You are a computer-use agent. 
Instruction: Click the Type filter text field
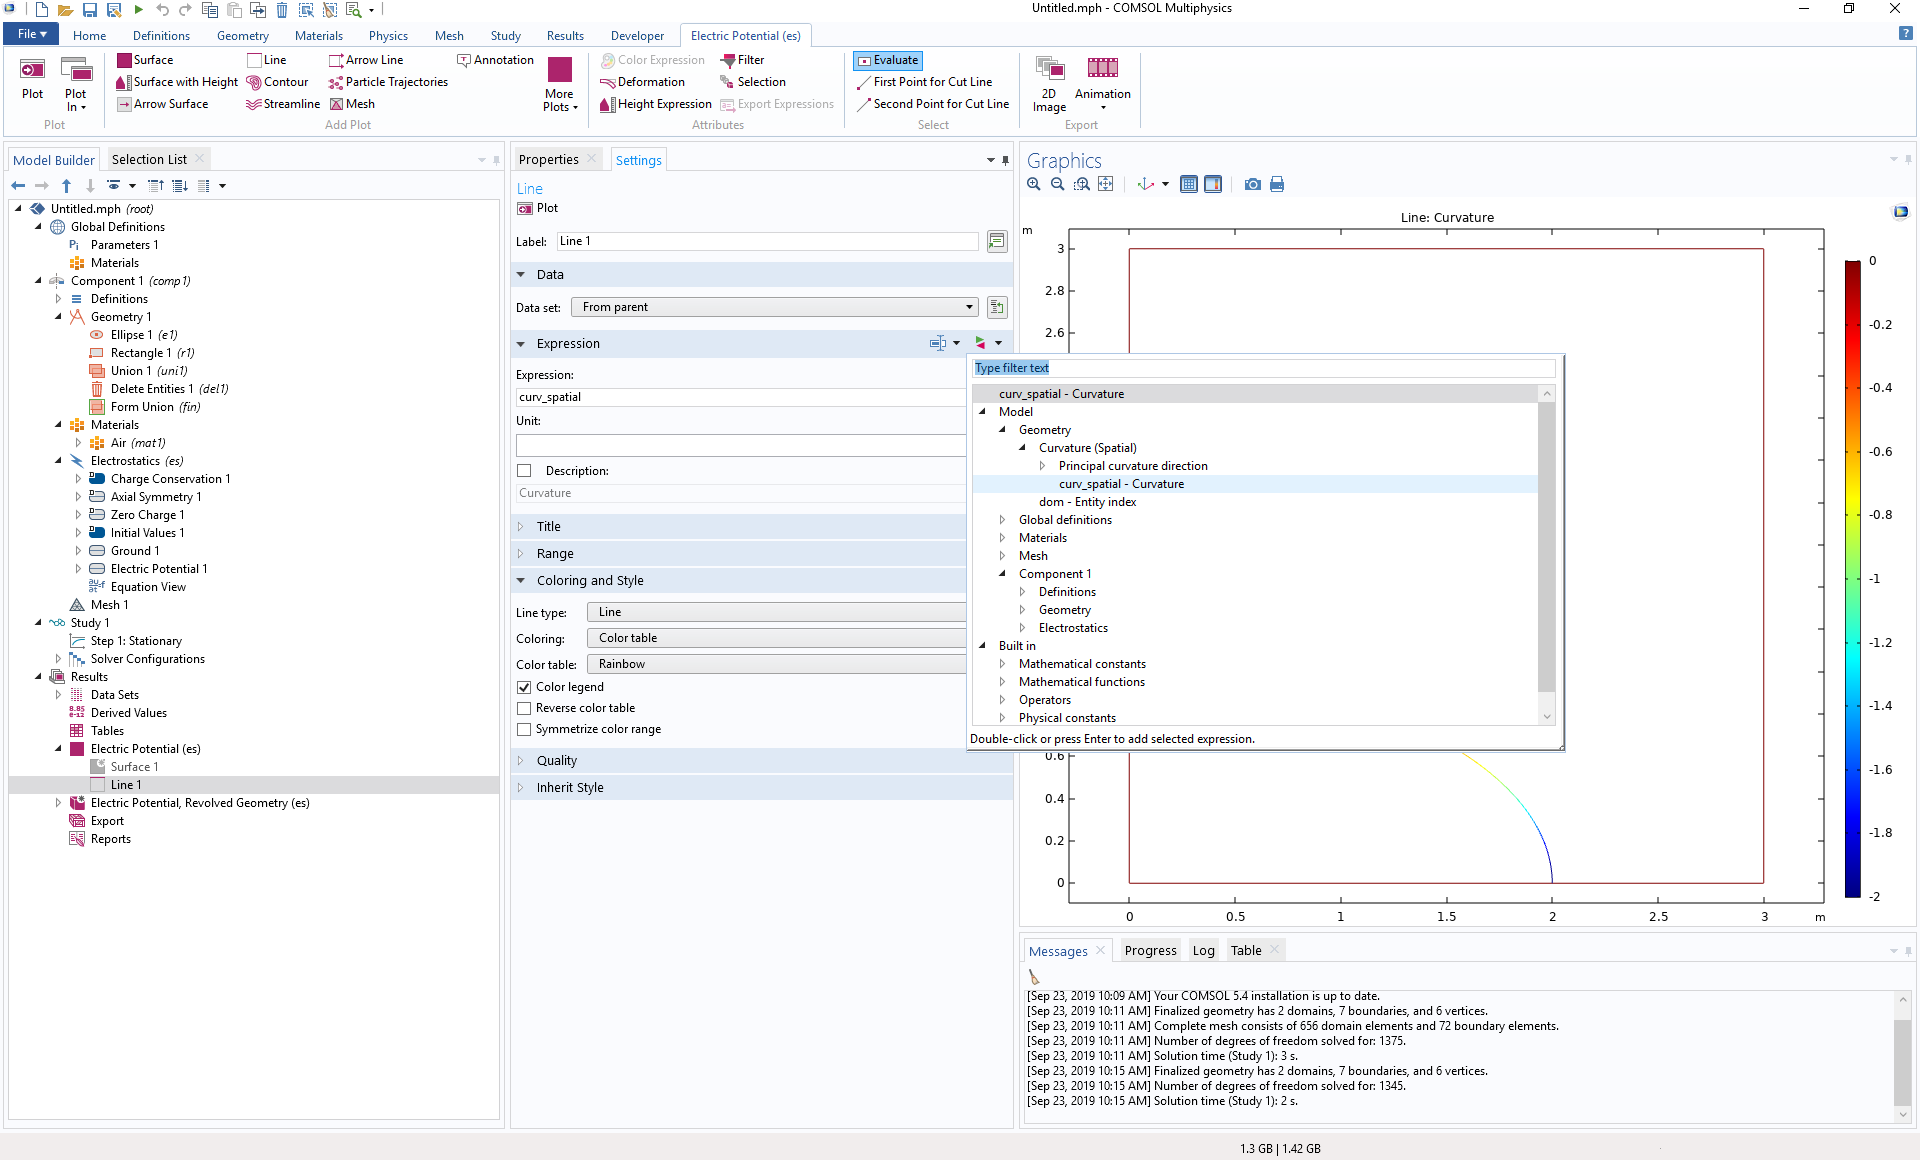click(1263, 368)
